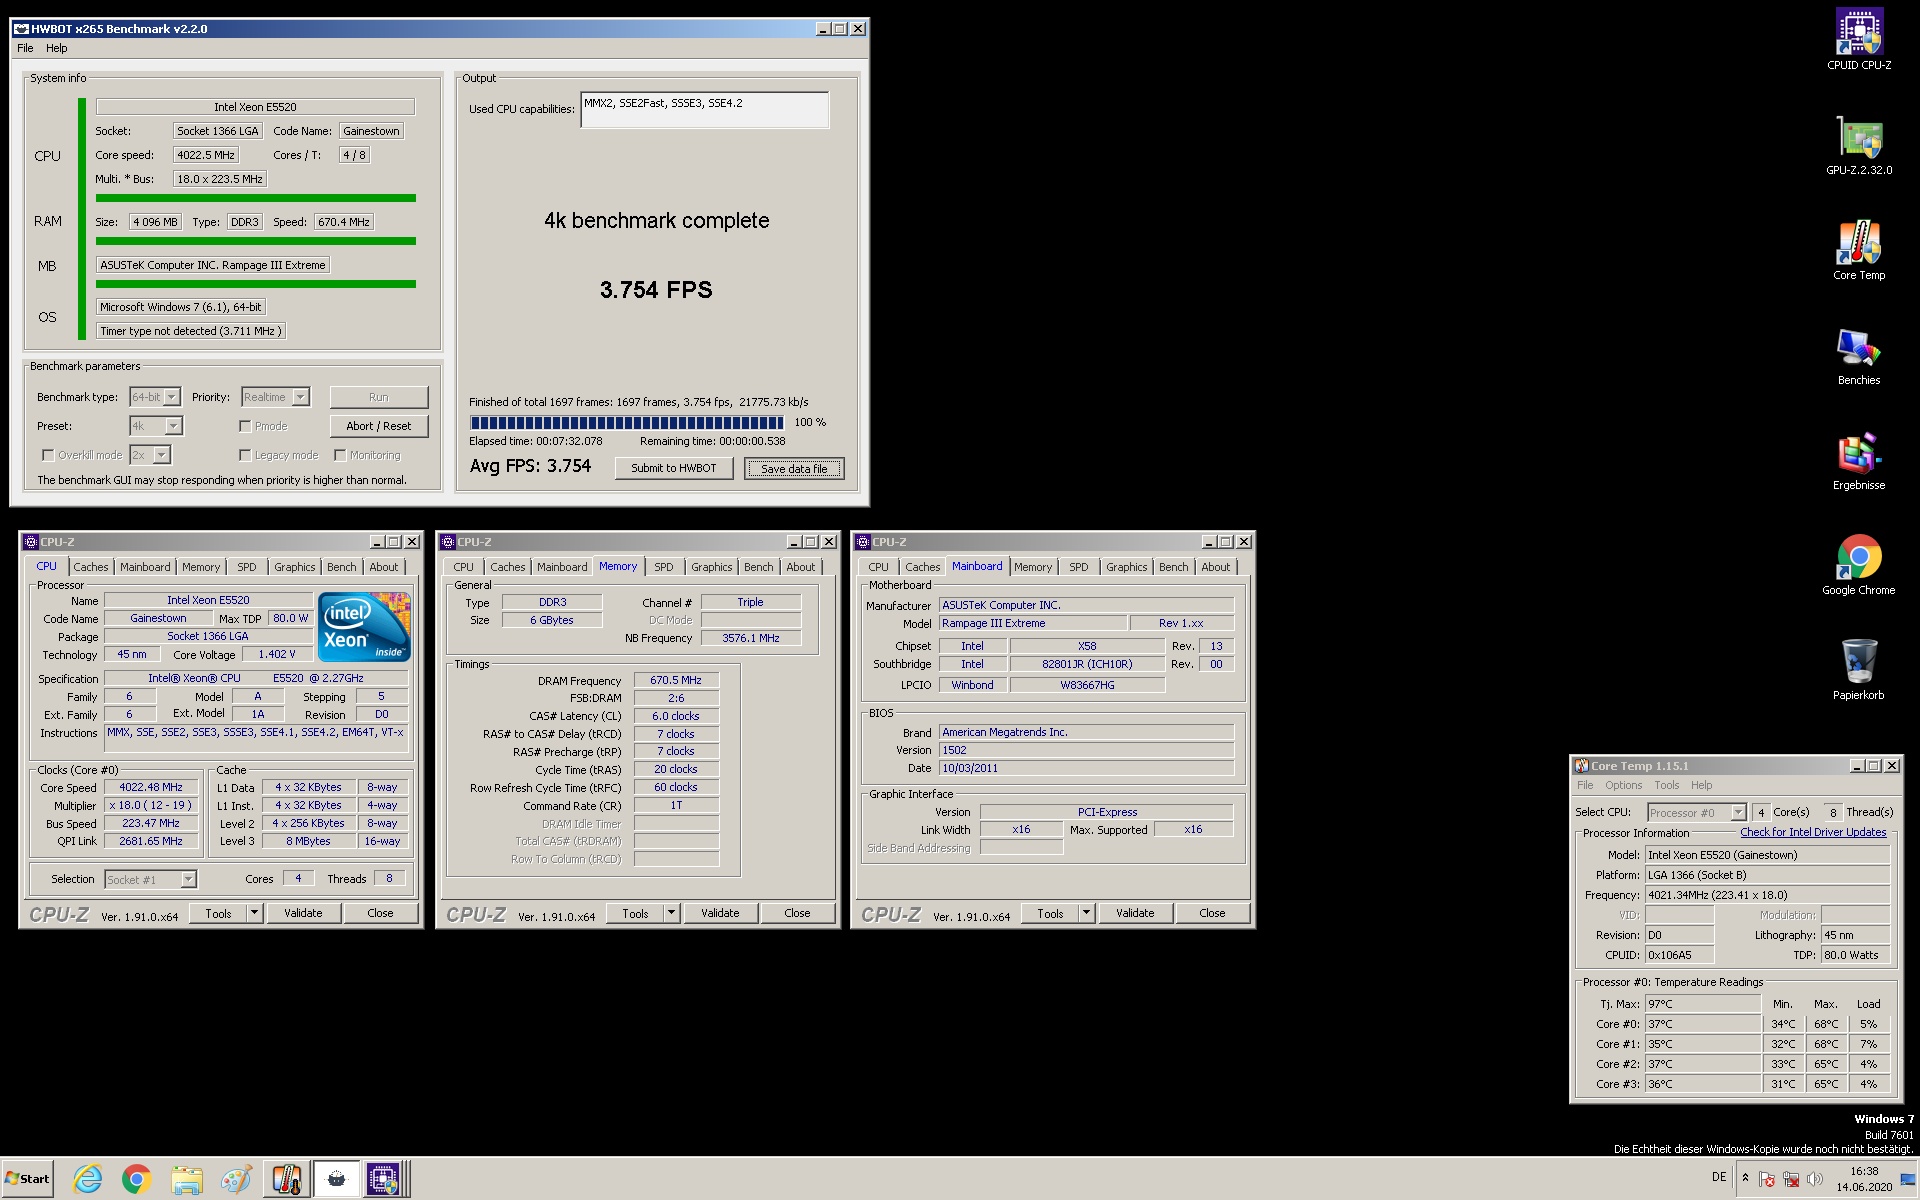The width and height of the screenshot is (1920, 1200).
Task: Click Core #0 temperature 37°C reading
Action: click(x=1703, y=1024)
